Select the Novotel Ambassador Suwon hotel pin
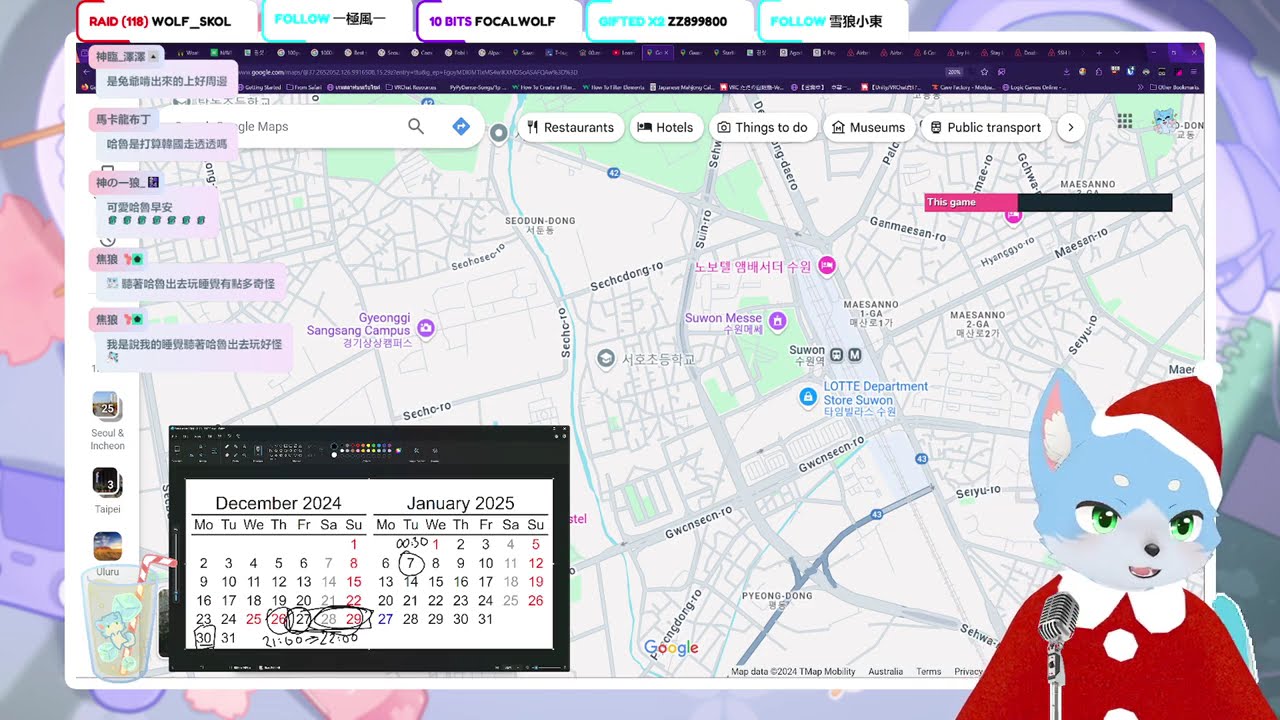Screen dimensions: 1280x720 click(x=827, y=265)
